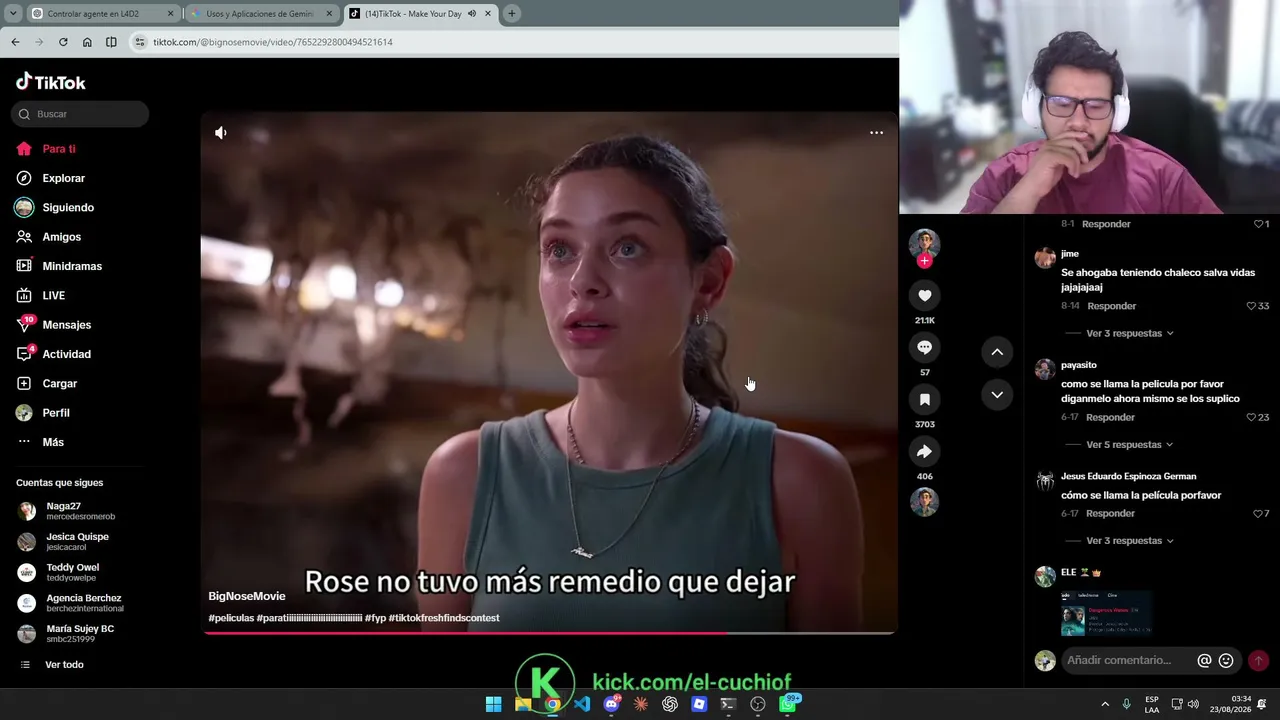Expand Ver 5 respuestas under payasito's comment
Screen dimensions: 1280x720
1129,444
